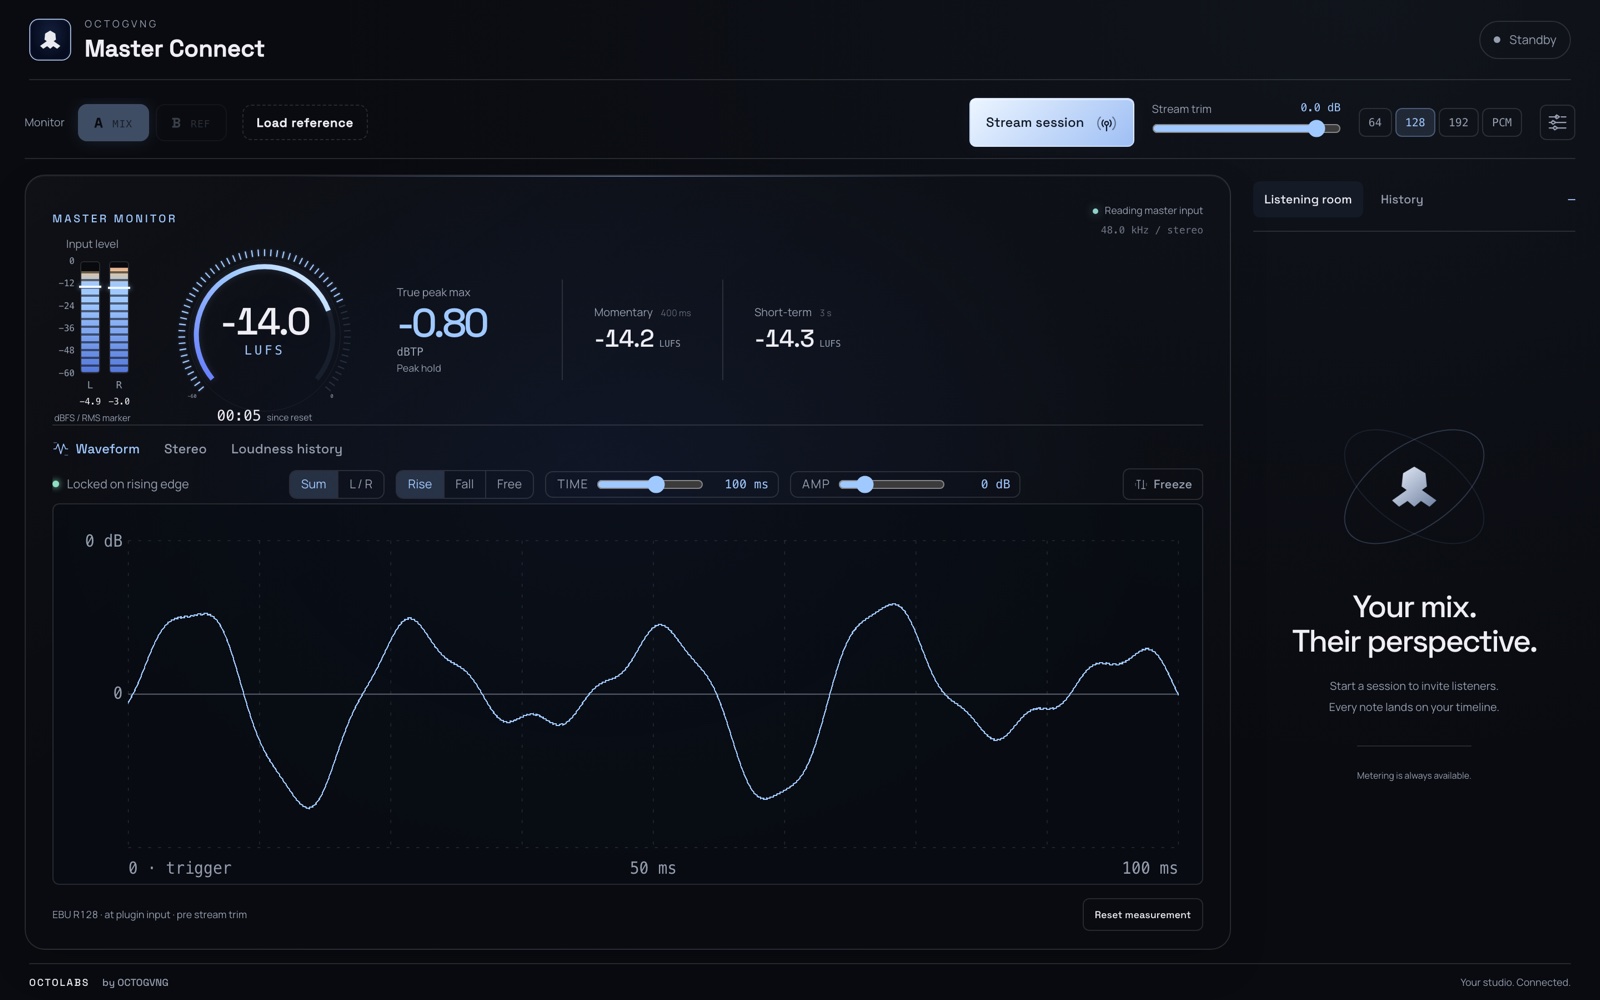Select PCM stream quality
This screenshot has width=1600, height=1000.
[1502, 122]
